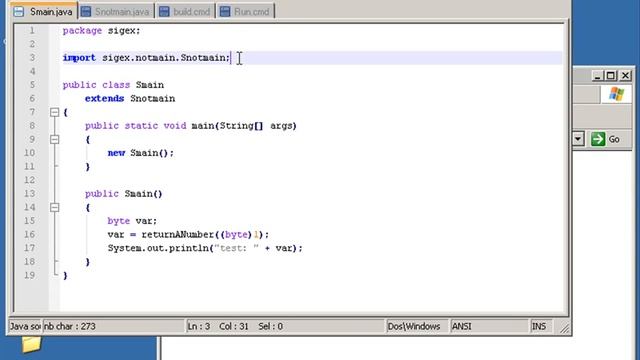Viewport: 640px width, 360px height.
Task: Click 'main(String[] args)' on line 8
Action: pos(244,126)
